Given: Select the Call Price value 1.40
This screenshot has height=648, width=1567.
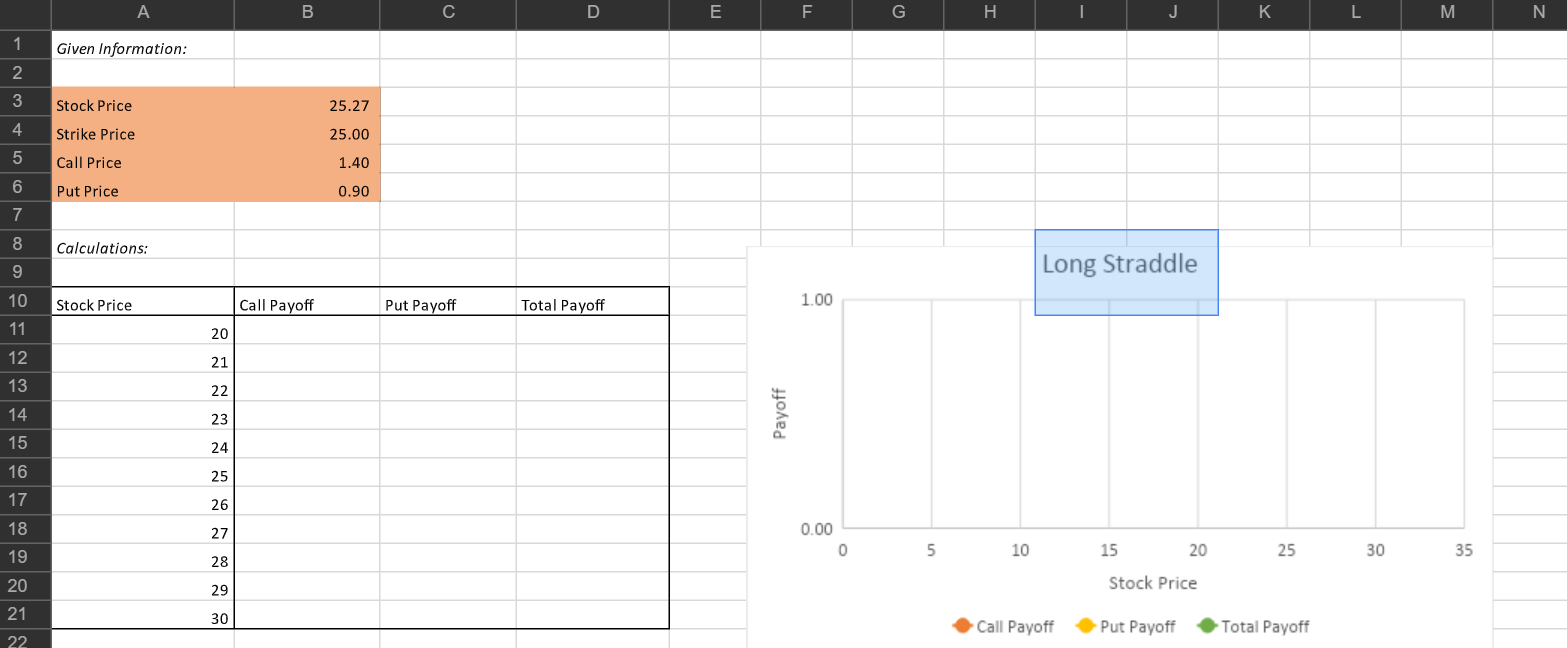Looking at the screenshot, I should point(350,162).
